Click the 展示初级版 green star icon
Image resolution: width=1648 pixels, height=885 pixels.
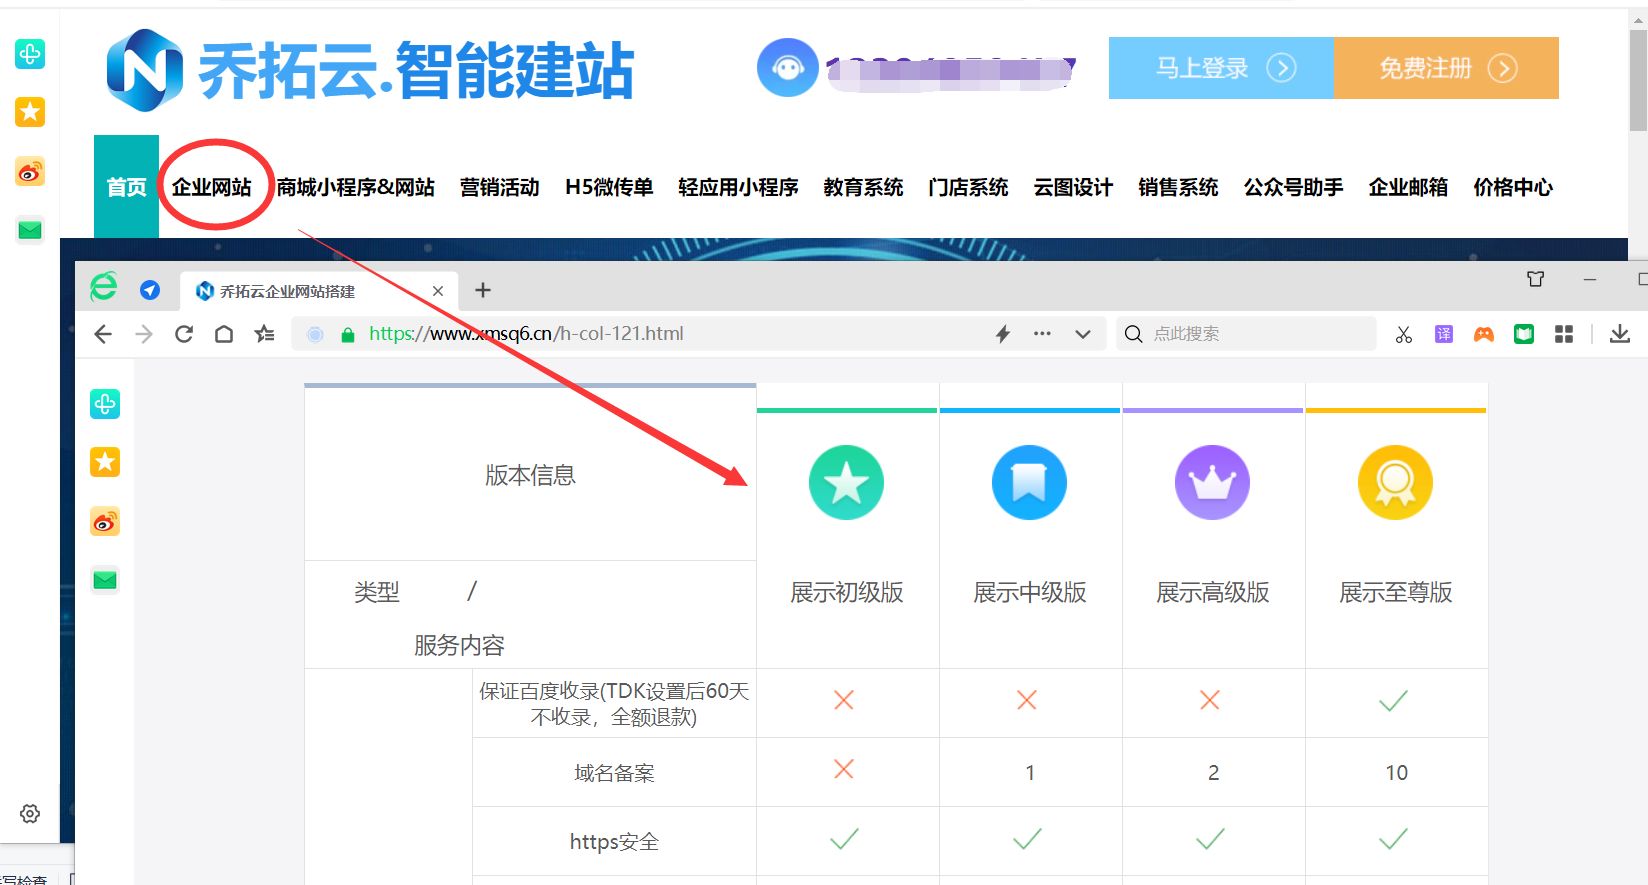(846, 483)
